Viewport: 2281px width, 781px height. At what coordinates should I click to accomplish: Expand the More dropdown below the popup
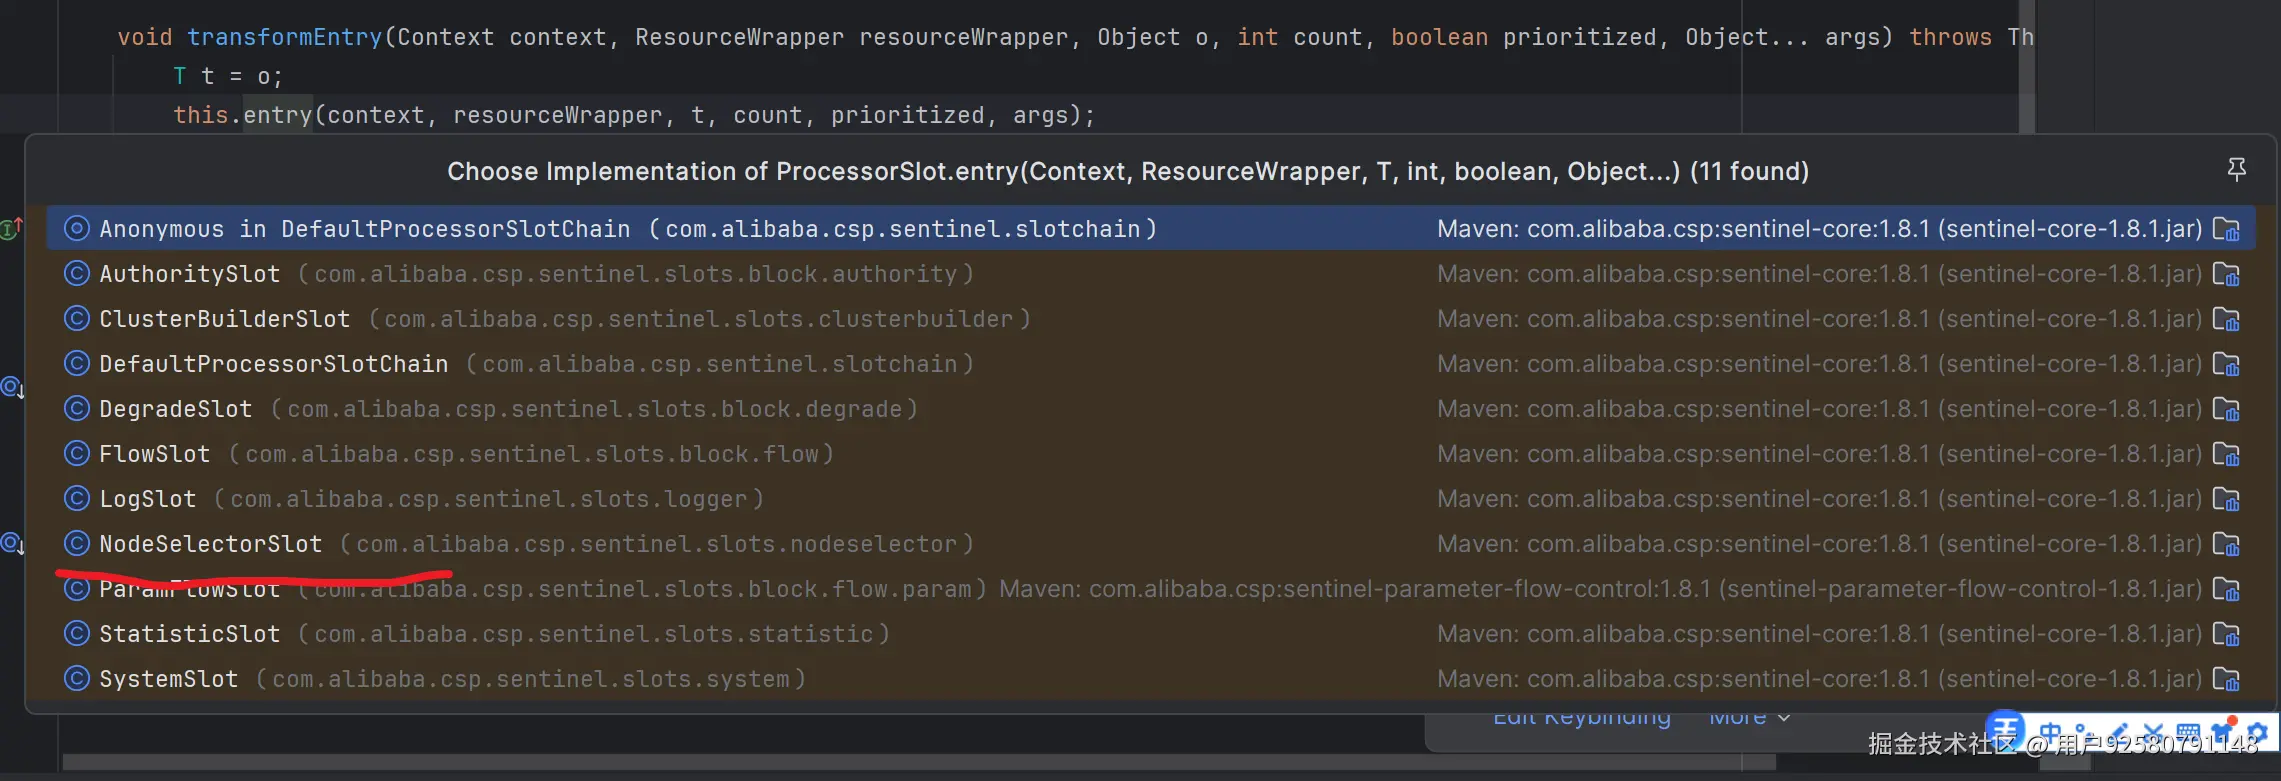tap(1749, 719)
